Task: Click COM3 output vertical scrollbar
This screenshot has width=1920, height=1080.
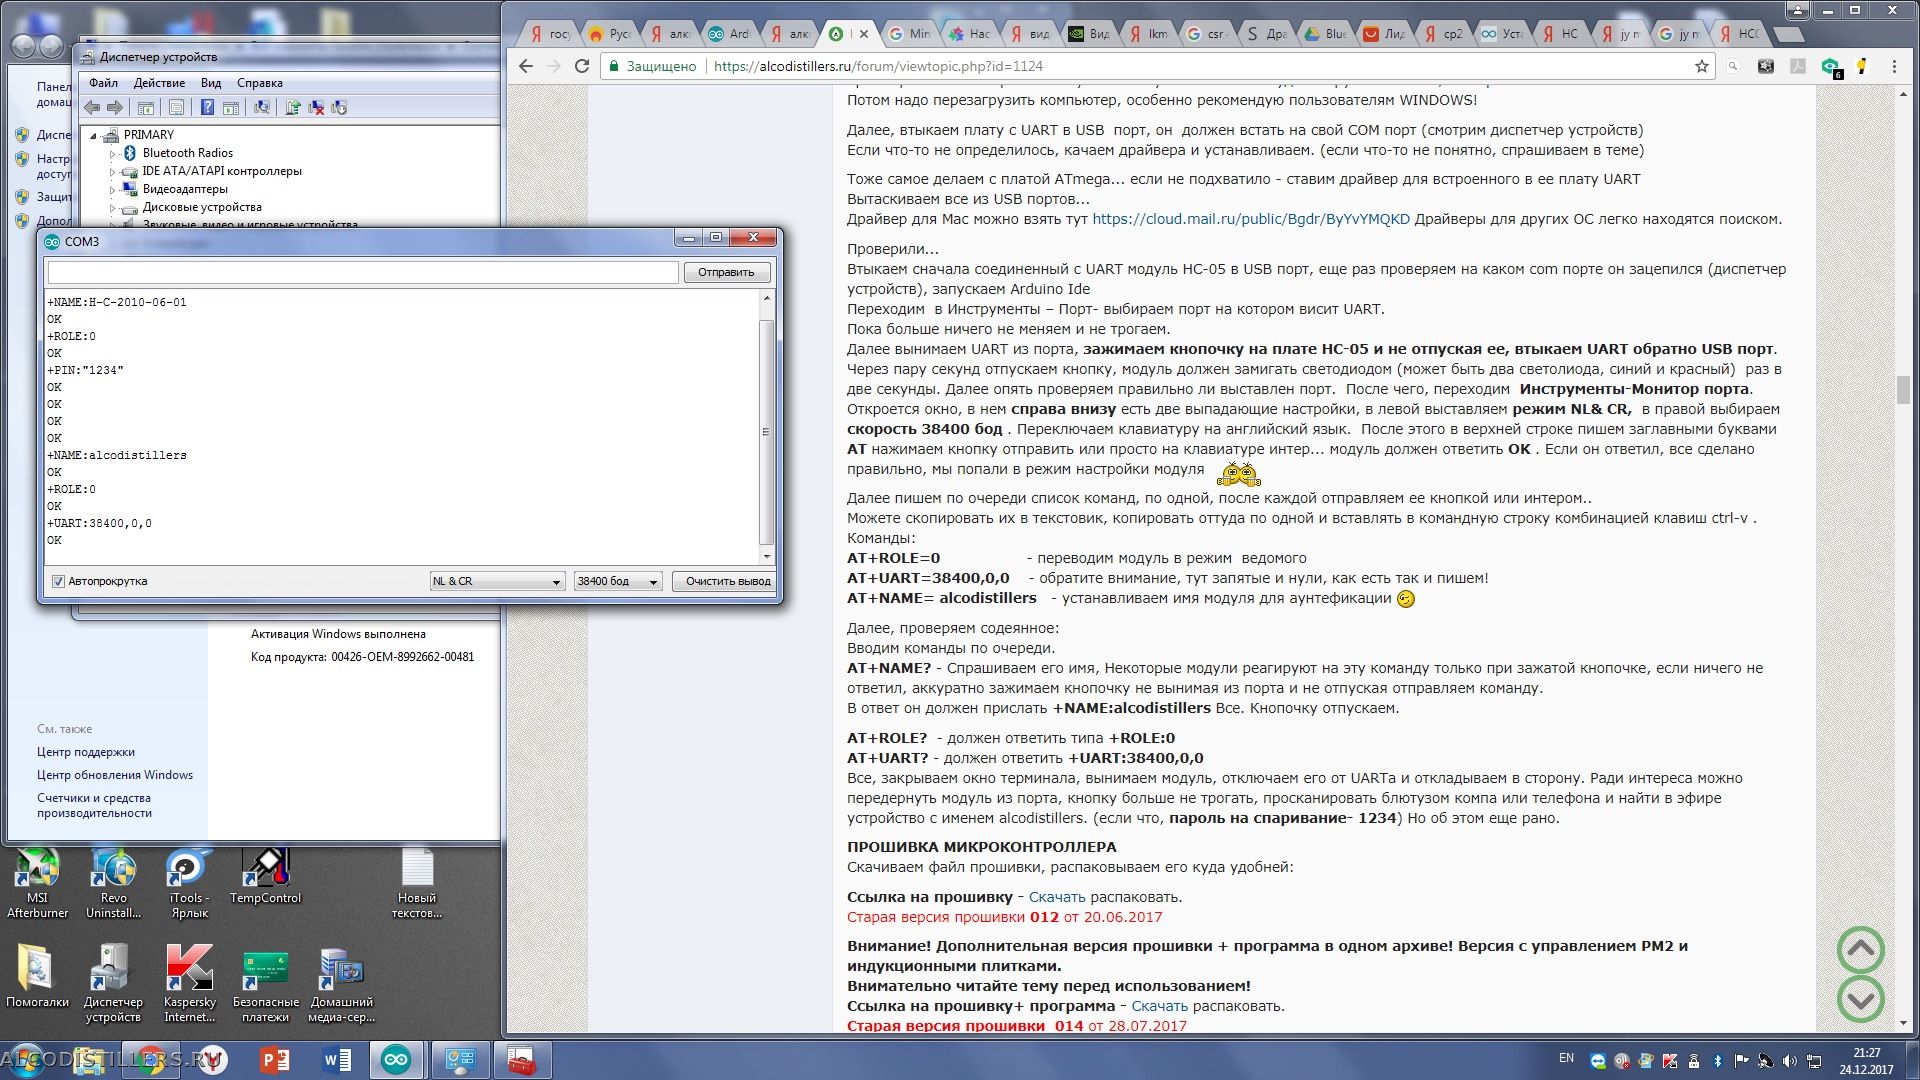Action: [x=767, y=432]
